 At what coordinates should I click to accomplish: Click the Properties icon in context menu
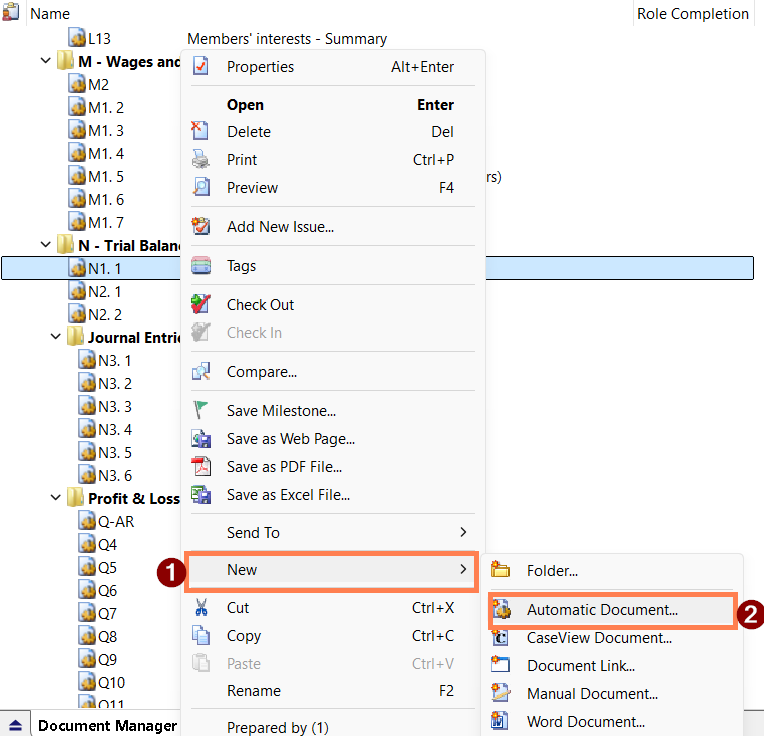point(201,67)
